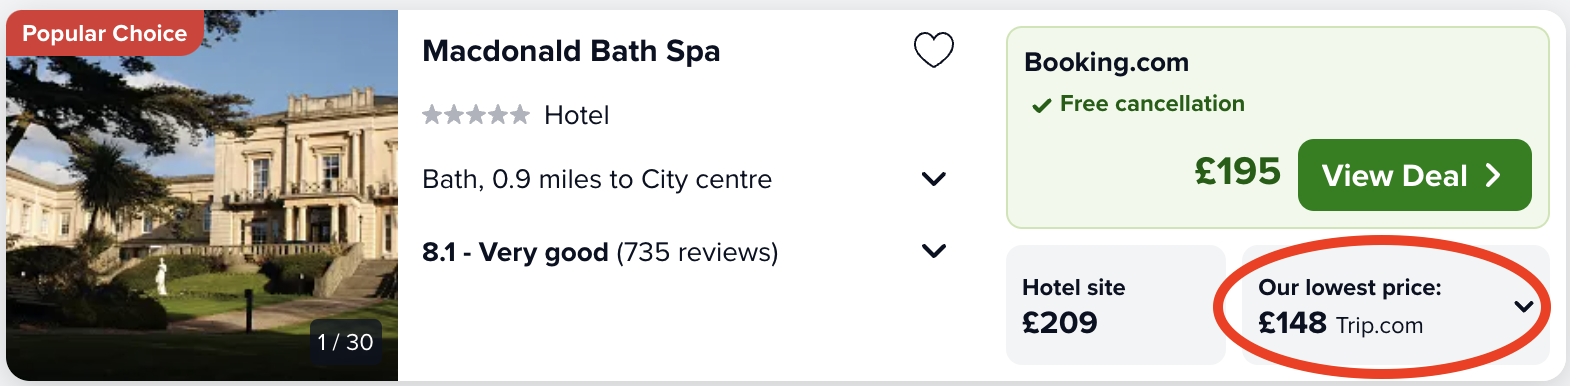Click the Popular Choice badge
Screen dimensions: 1570x386
104,33
